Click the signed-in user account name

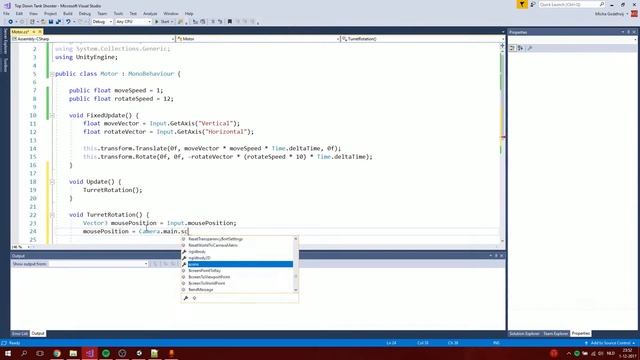tap(609, 13)
